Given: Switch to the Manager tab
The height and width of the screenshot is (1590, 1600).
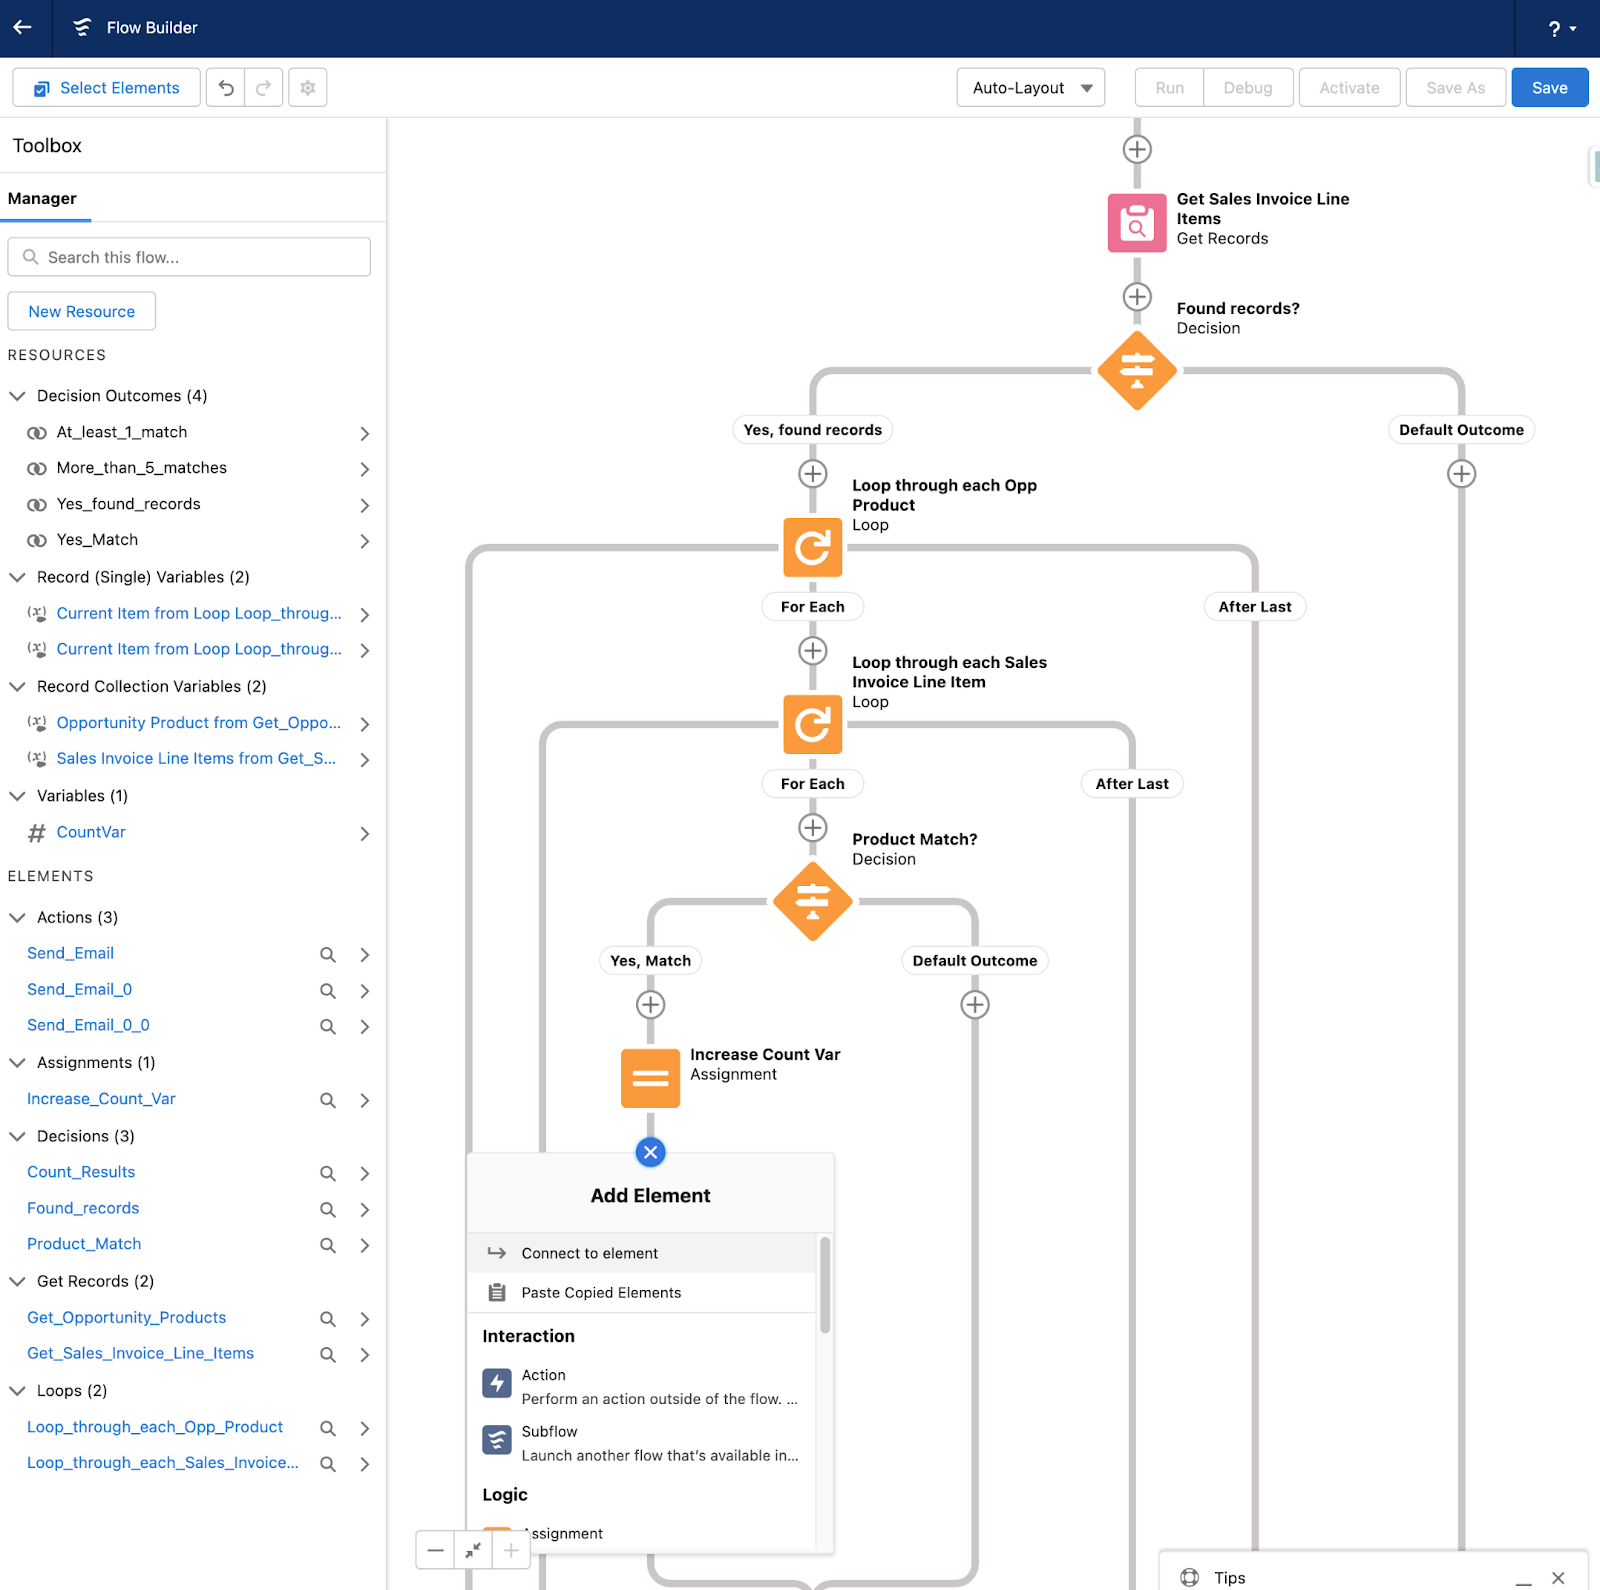Looking at the screenshot, I should point(42,199).
